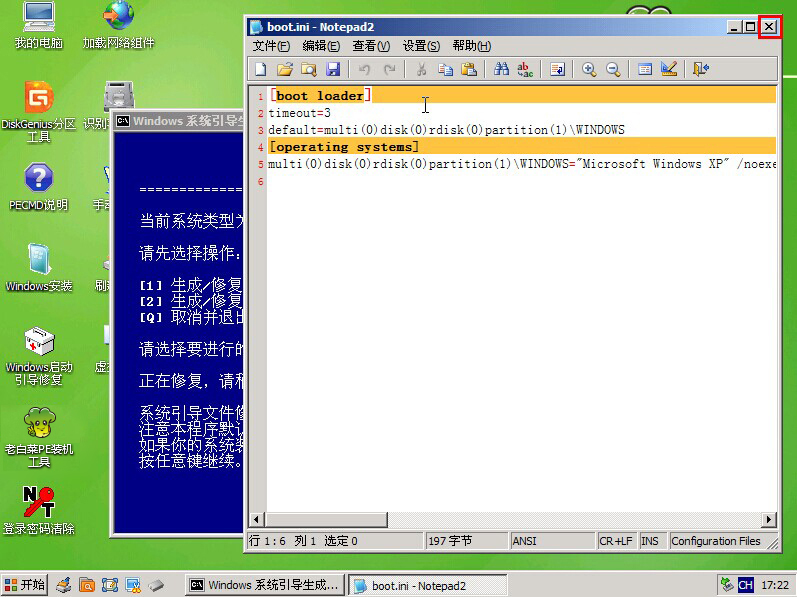Open the Windows安装 desktop icon
This screenshot has height=597, width=797.
click(39, 268)
